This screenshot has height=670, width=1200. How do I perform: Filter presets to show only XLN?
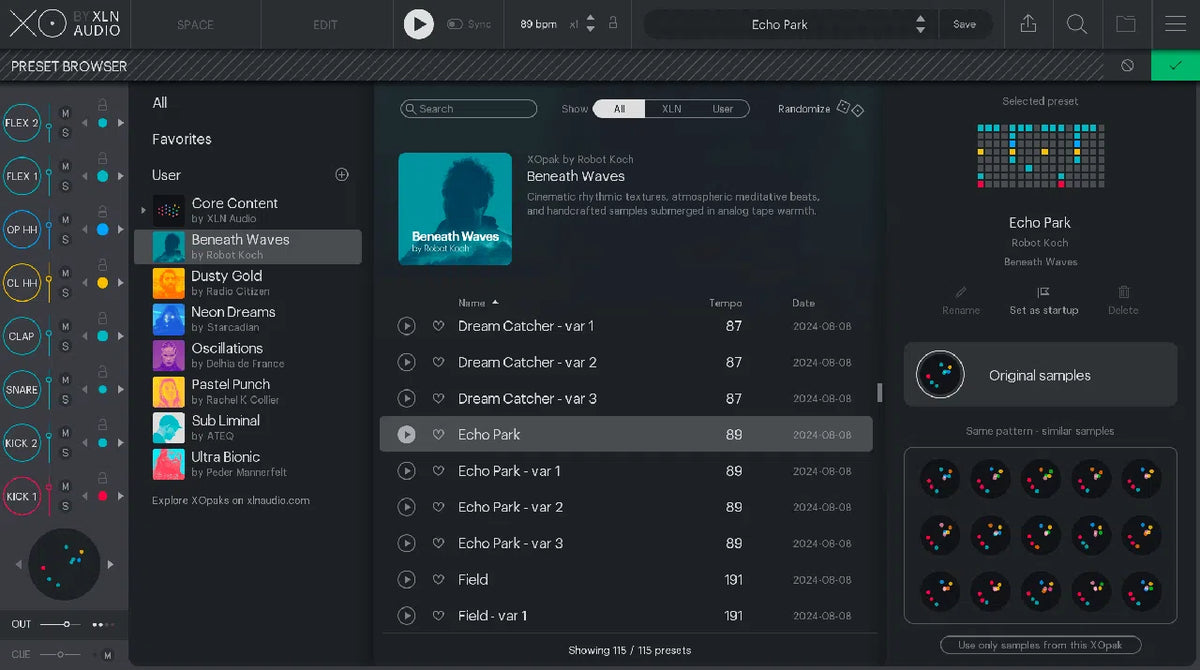(x=671, y=108)
